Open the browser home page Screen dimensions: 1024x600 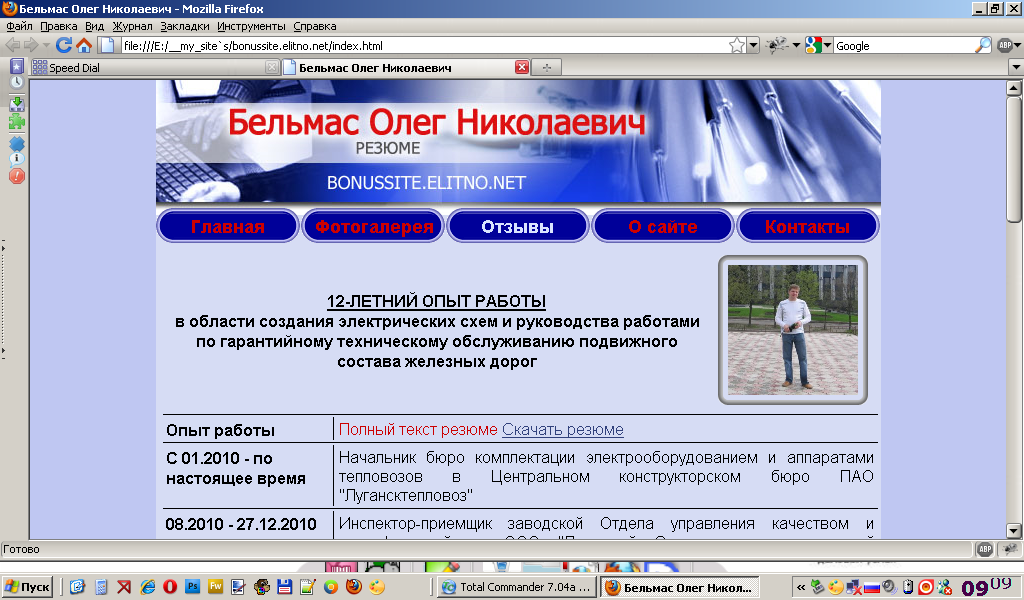tap(84, 45)
